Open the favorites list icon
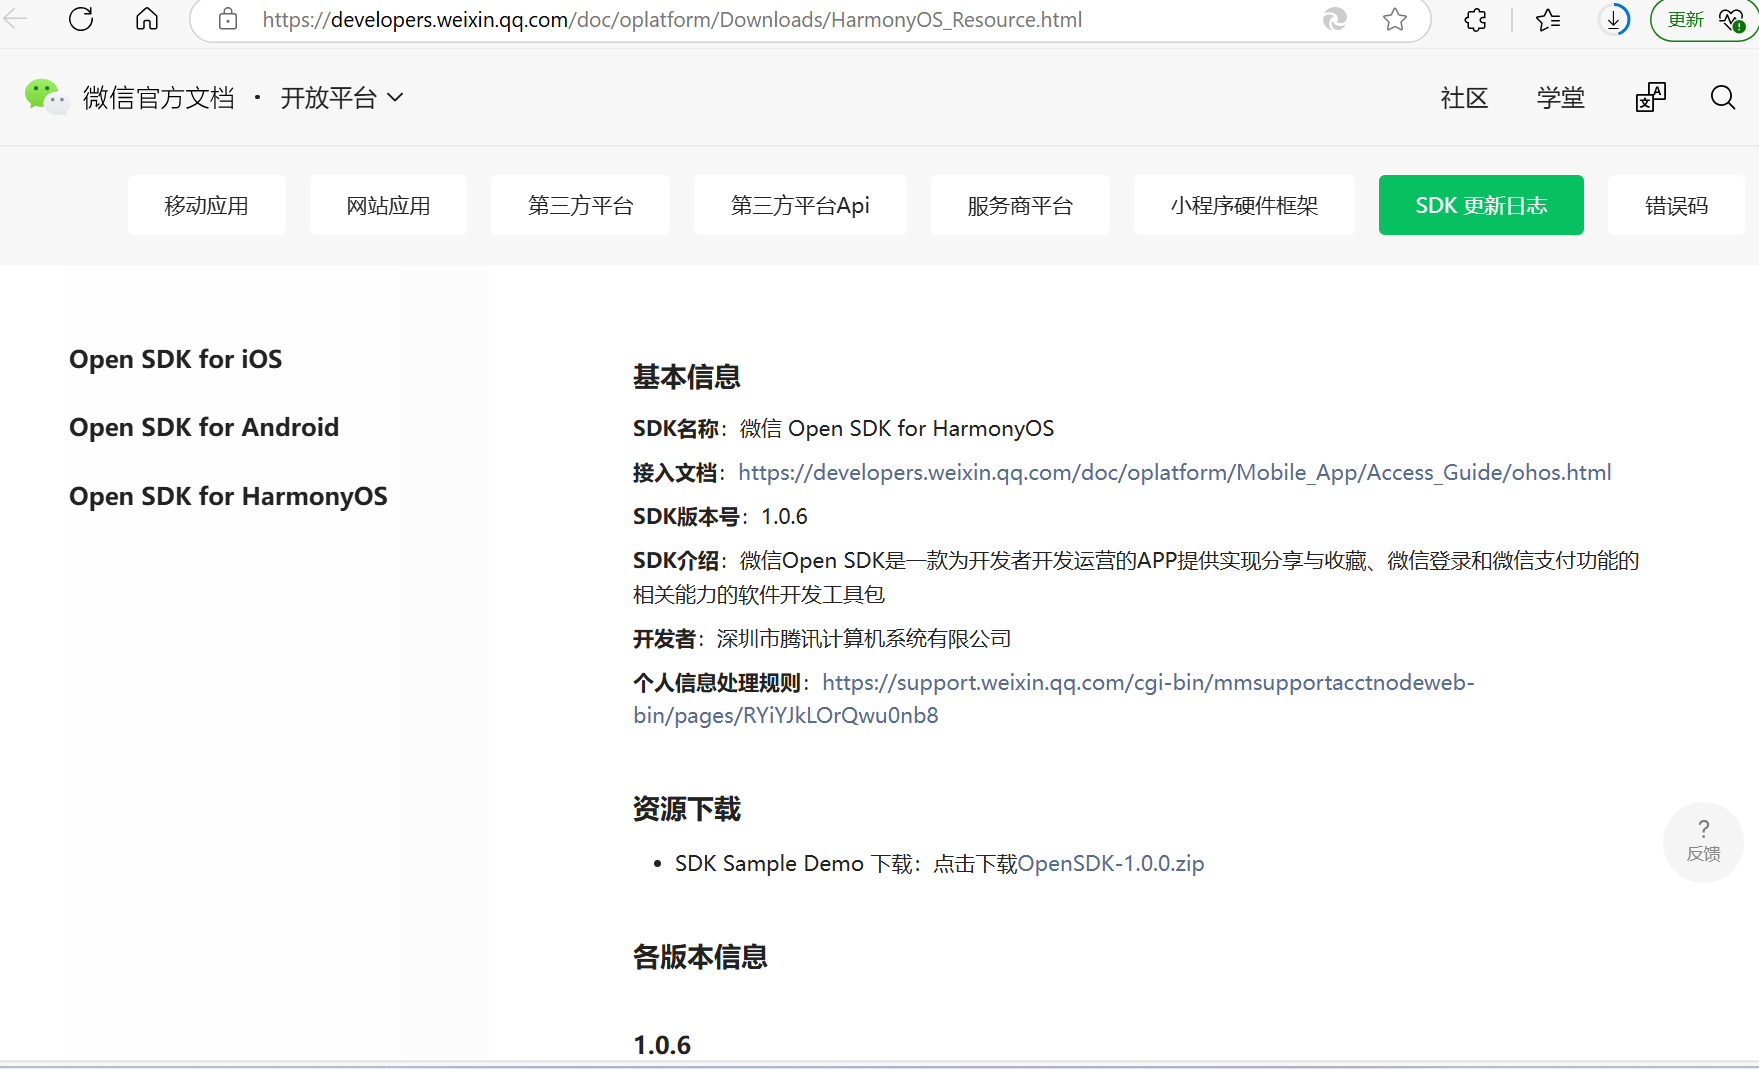Screen dimensions: 1759x1069 1548,19
